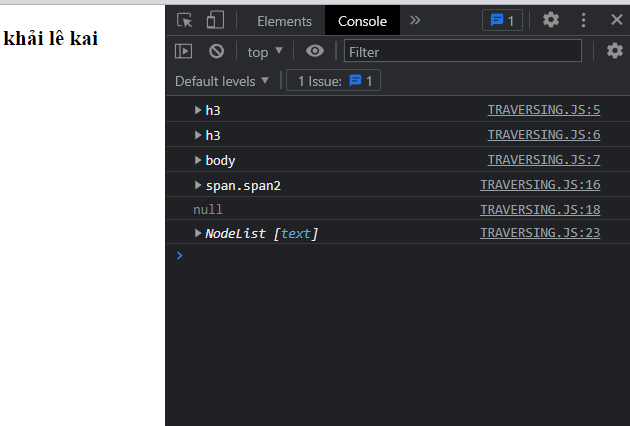Image resolution: width=630 pixels, height=426 pixels.
Task: Click the heading 'khải lê kai' on page
Action: pos(51,39)
